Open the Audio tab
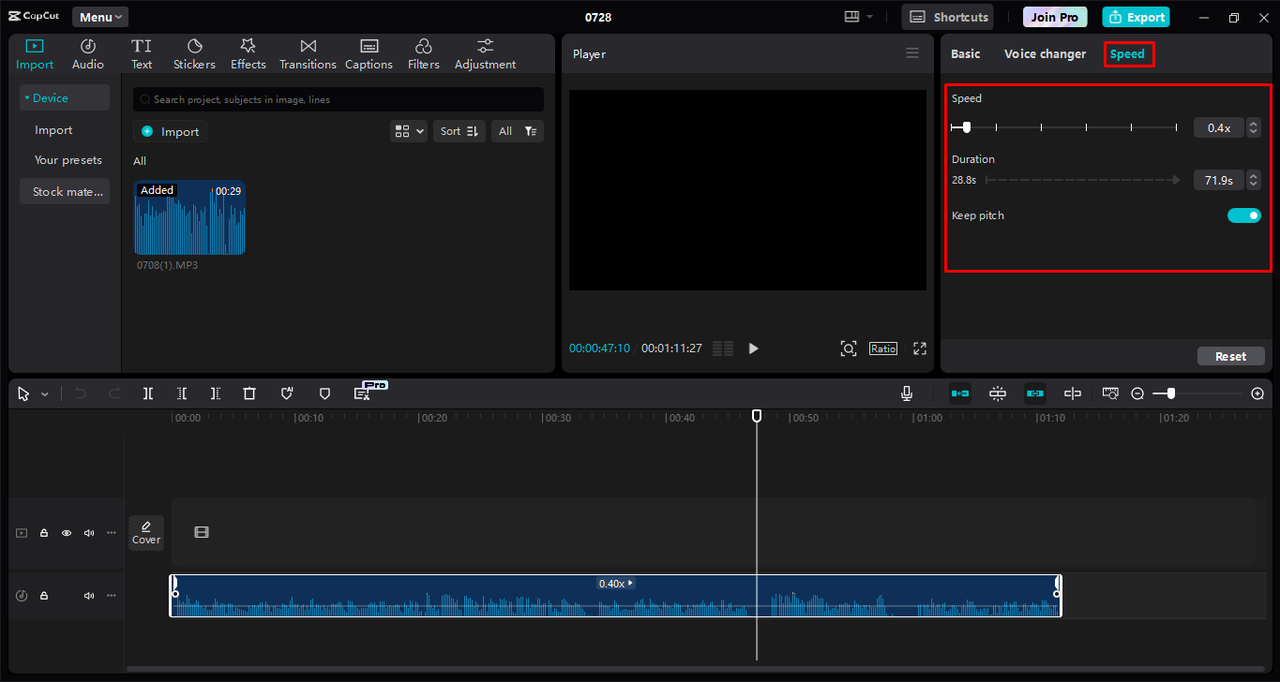 point(88,54)
